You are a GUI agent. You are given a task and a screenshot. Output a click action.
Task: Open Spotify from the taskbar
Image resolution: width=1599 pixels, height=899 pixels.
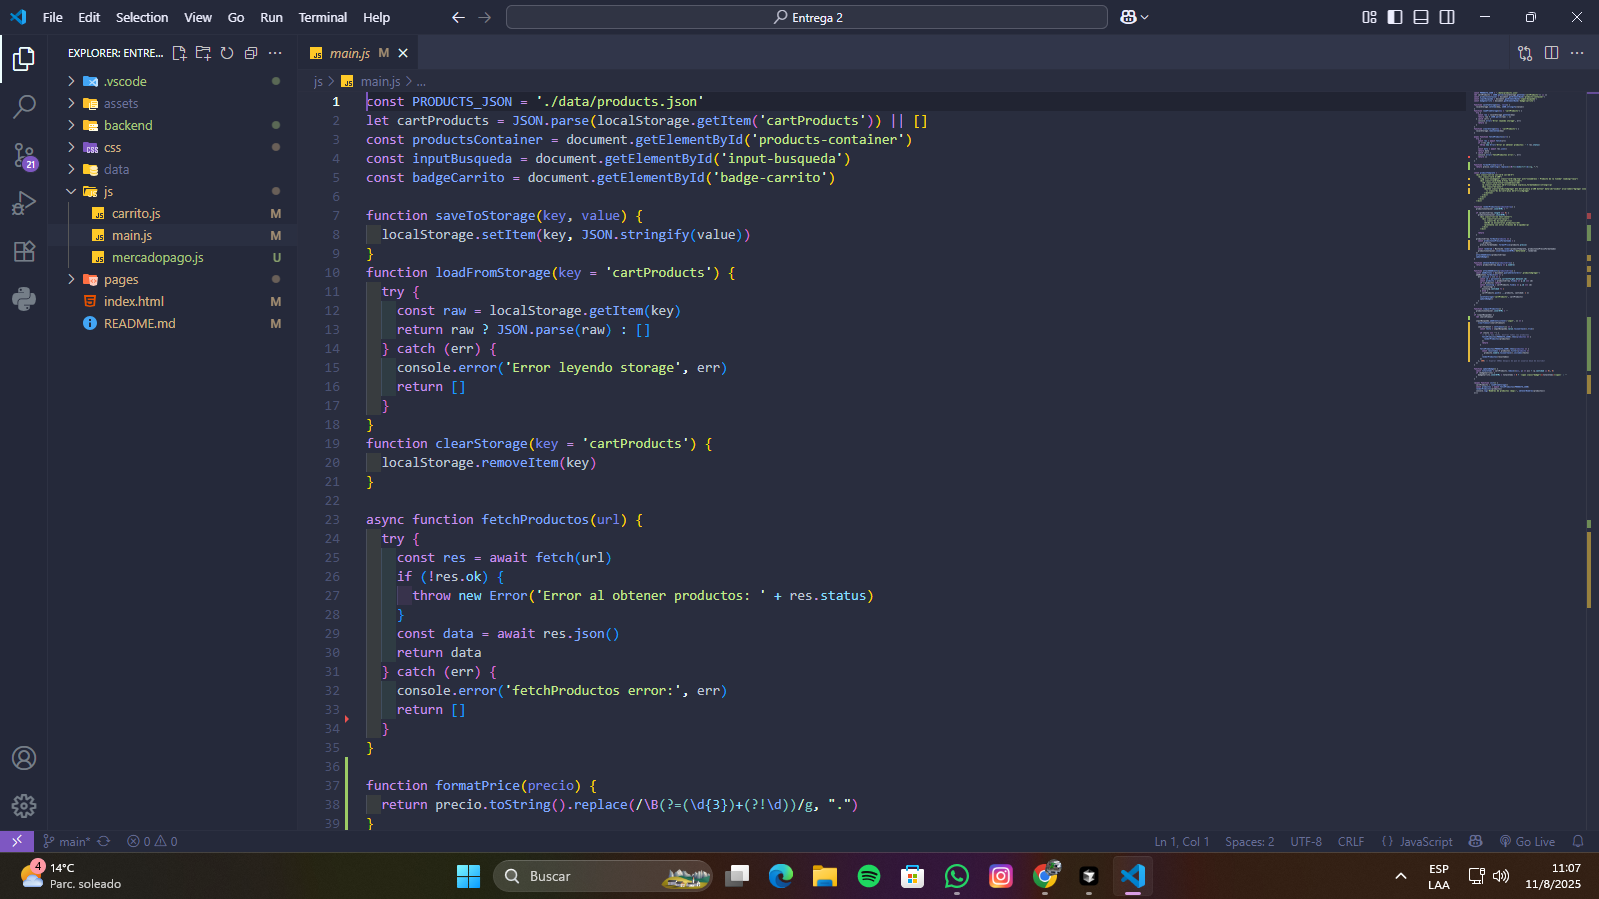(x=869, y=876)
